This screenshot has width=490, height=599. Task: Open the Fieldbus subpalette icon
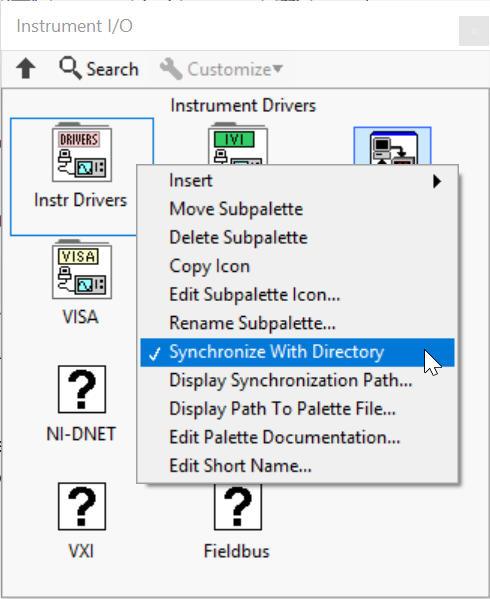pos(238,507)
